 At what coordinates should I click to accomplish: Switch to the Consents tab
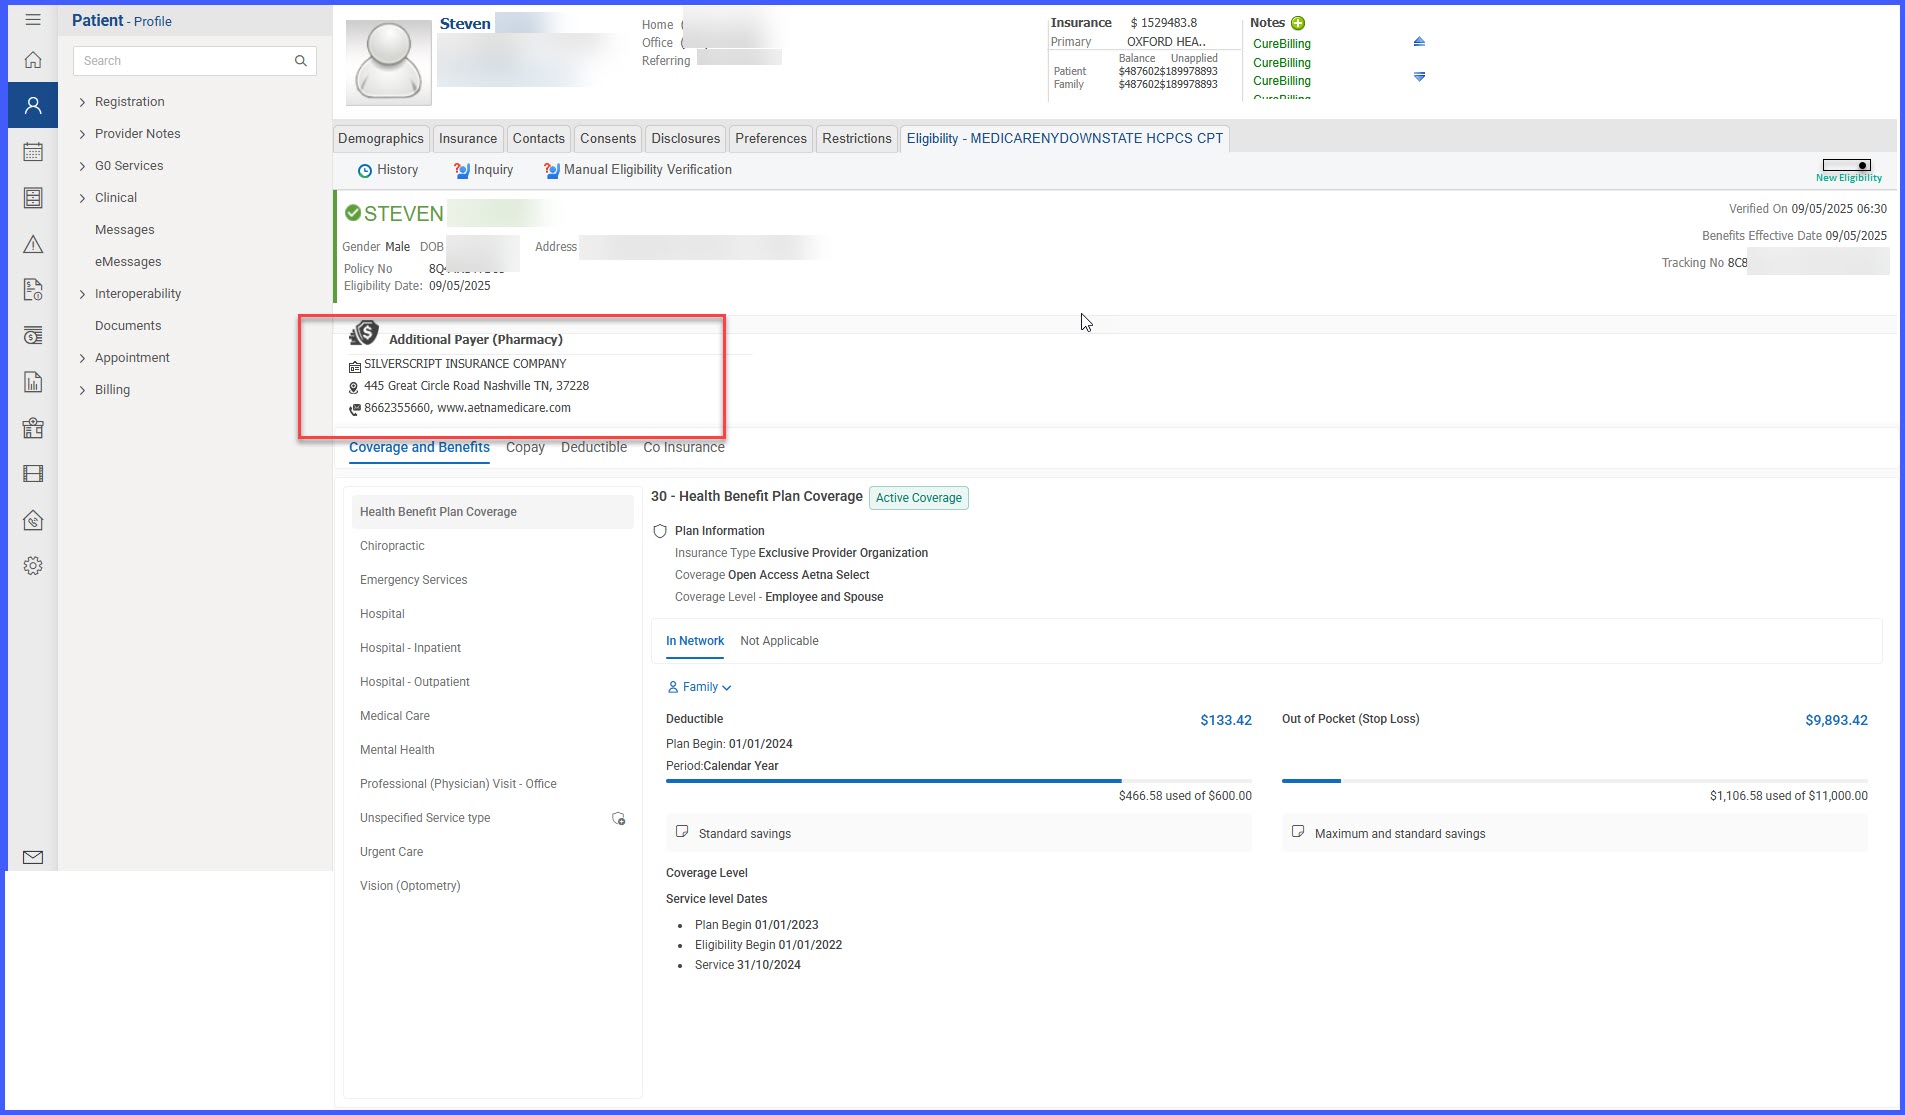(608, 138)
